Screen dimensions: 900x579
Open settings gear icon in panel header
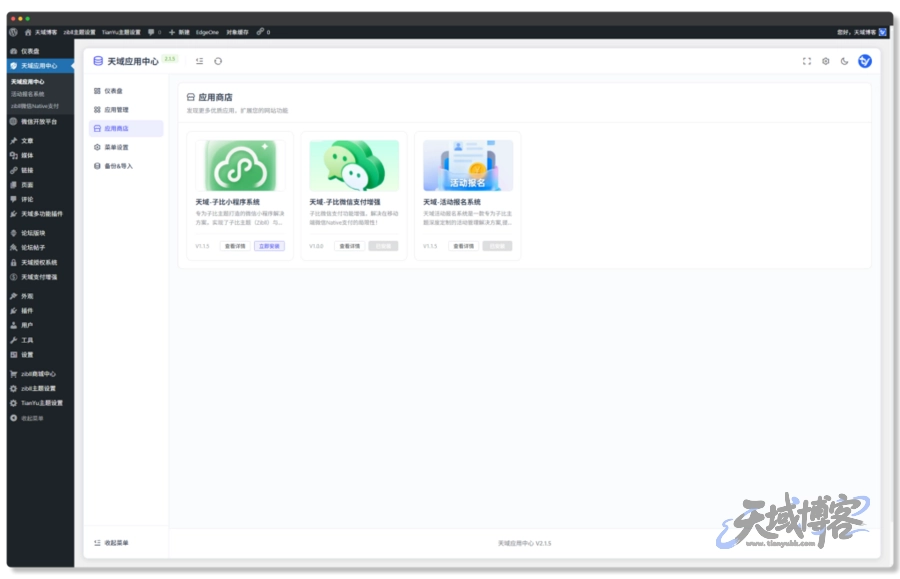point(825,61)
